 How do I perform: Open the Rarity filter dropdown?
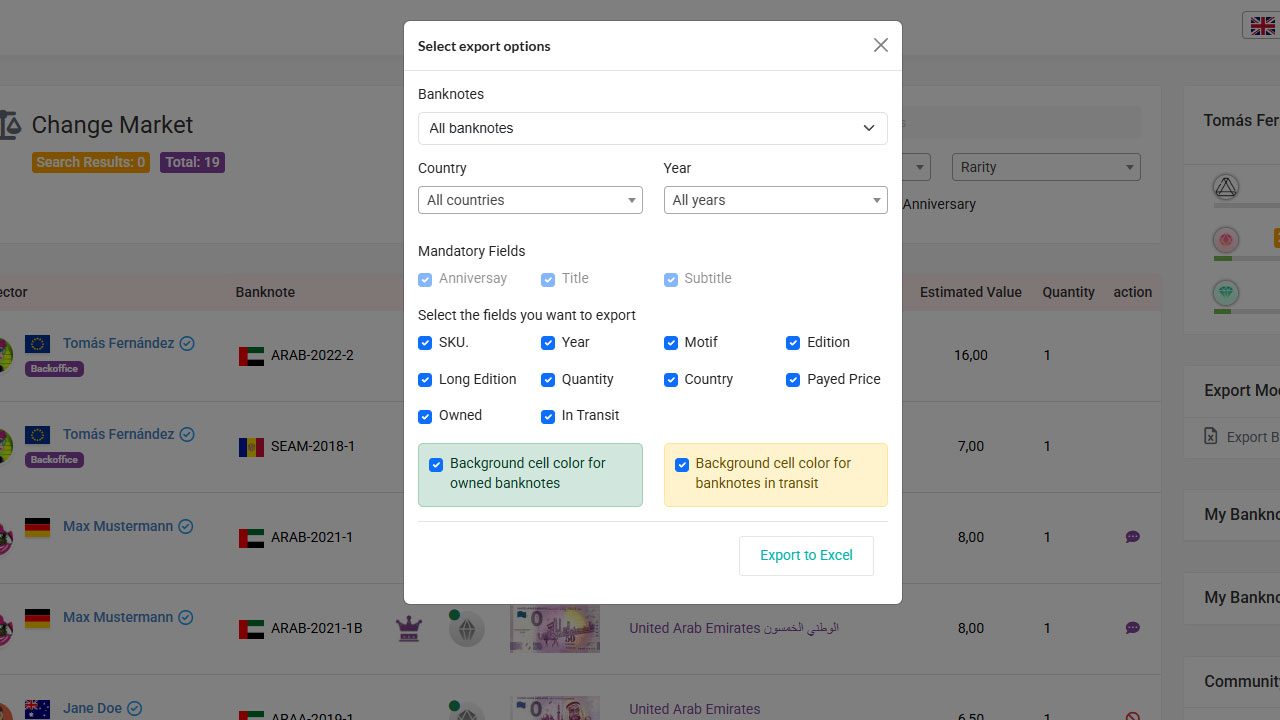(1046, 167)
